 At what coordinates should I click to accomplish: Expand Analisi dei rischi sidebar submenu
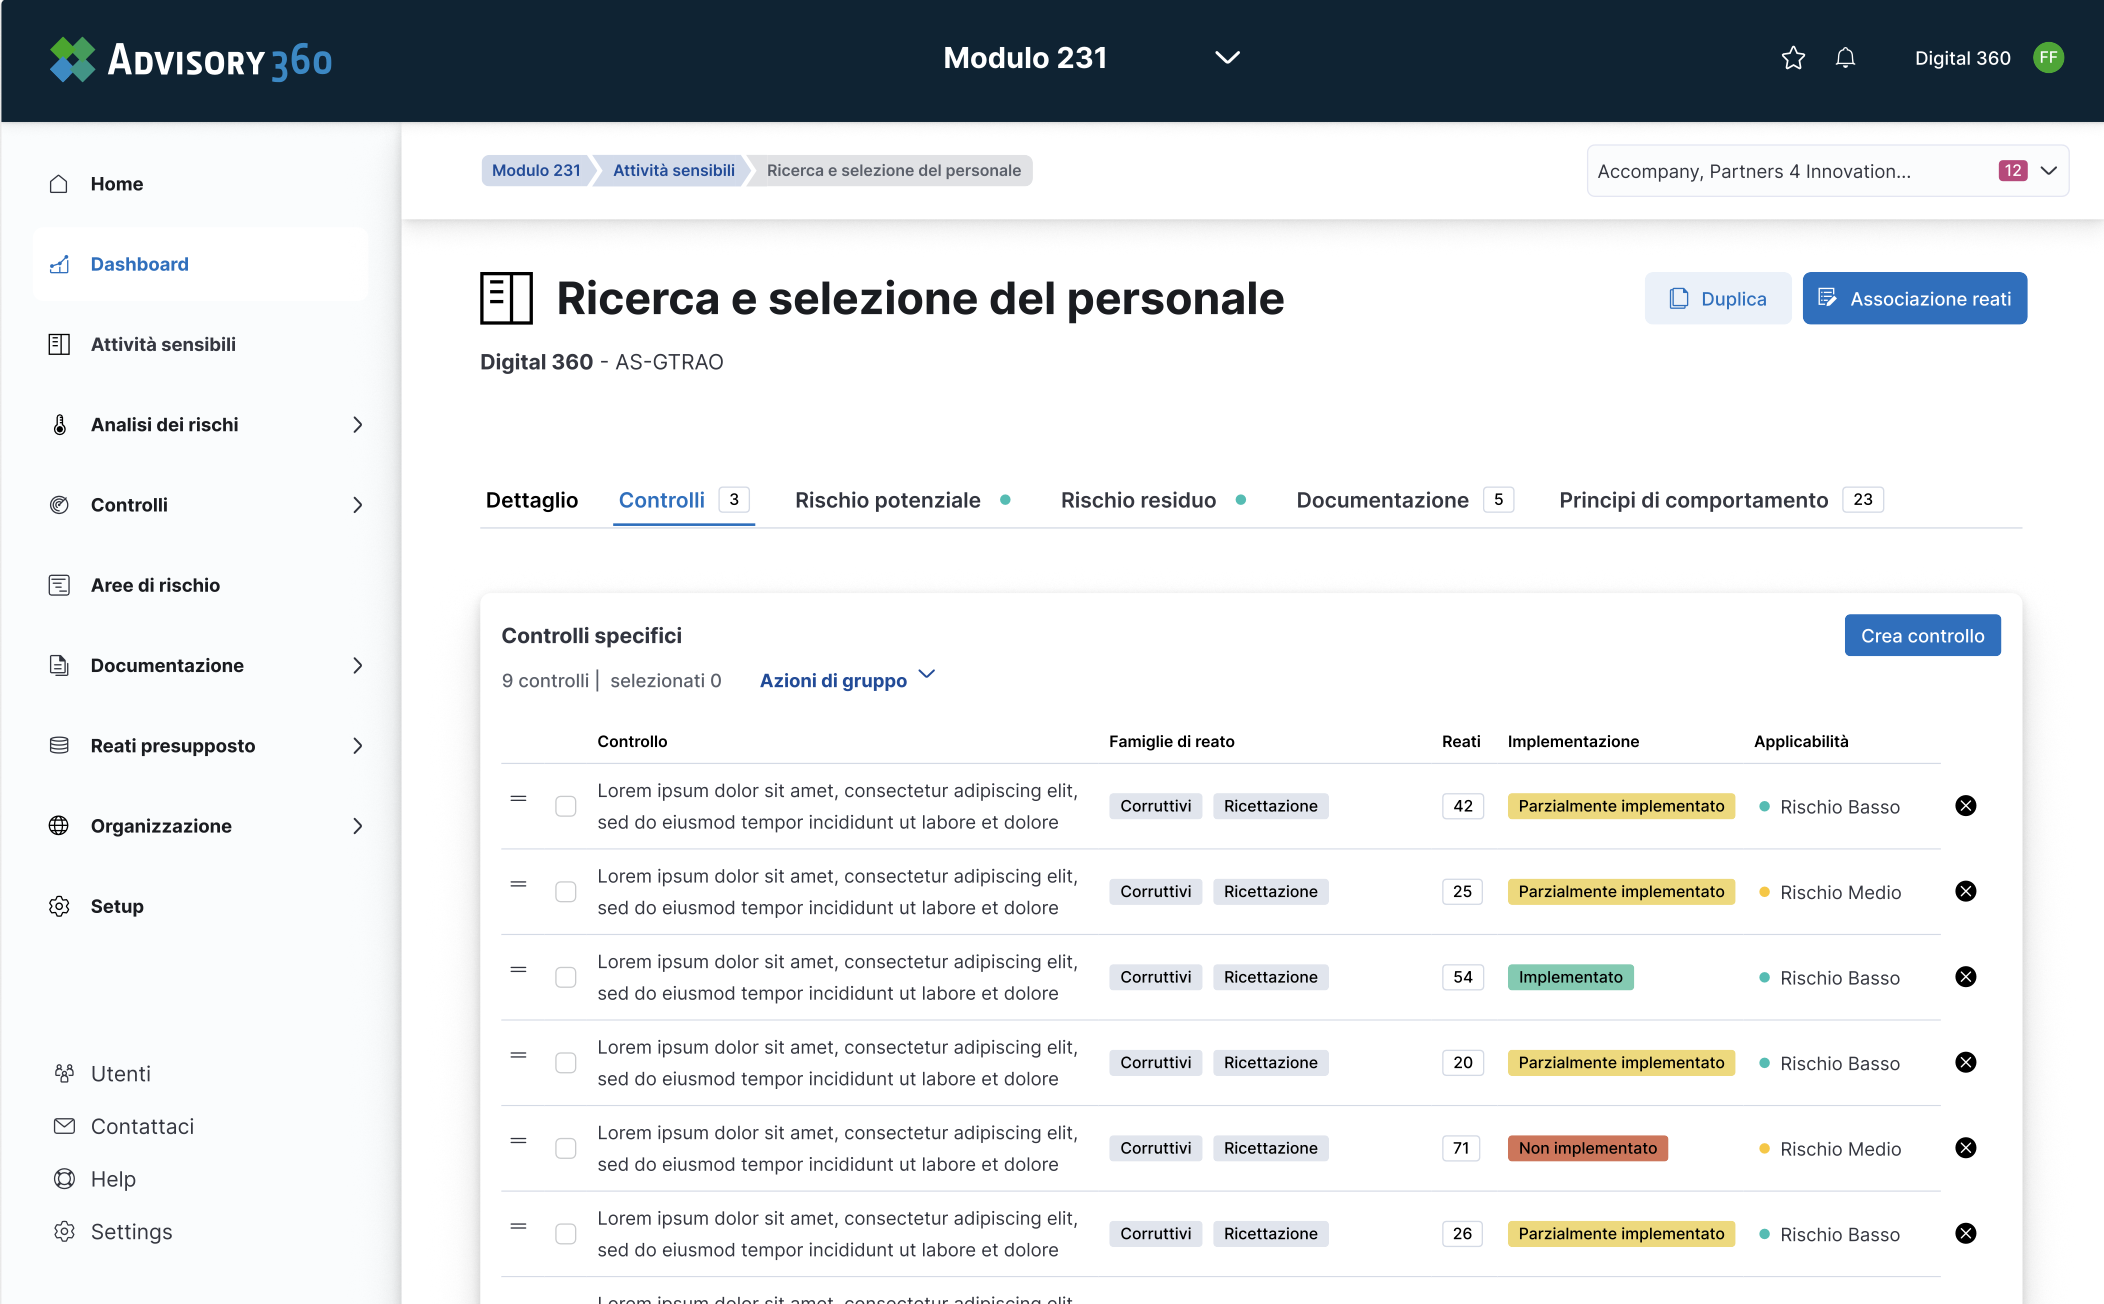click(x=357, y=425)
